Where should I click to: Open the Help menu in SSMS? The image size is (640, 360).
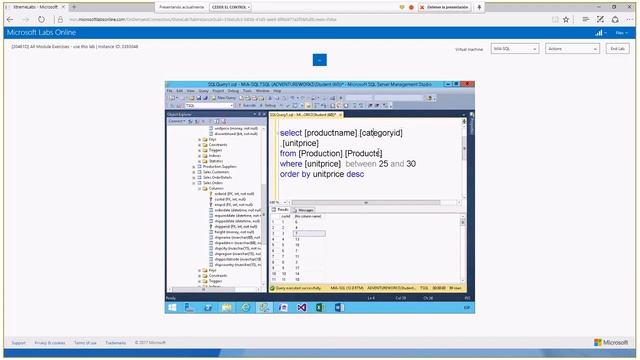coord(277,91)
